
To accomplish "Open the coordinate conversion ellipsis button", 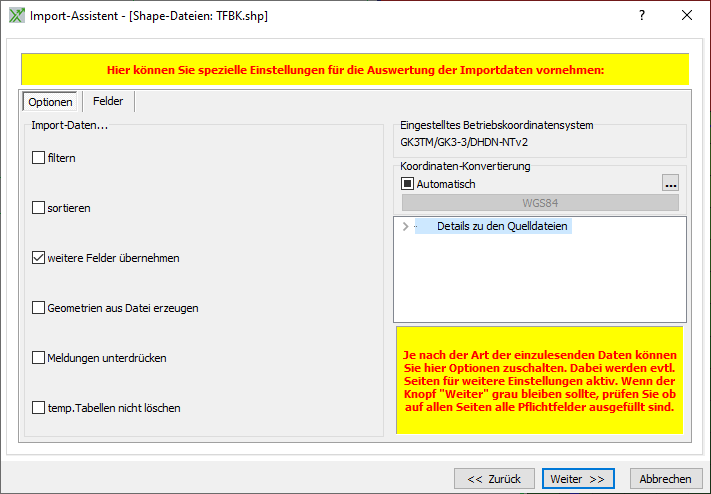I will pos(670,183).
